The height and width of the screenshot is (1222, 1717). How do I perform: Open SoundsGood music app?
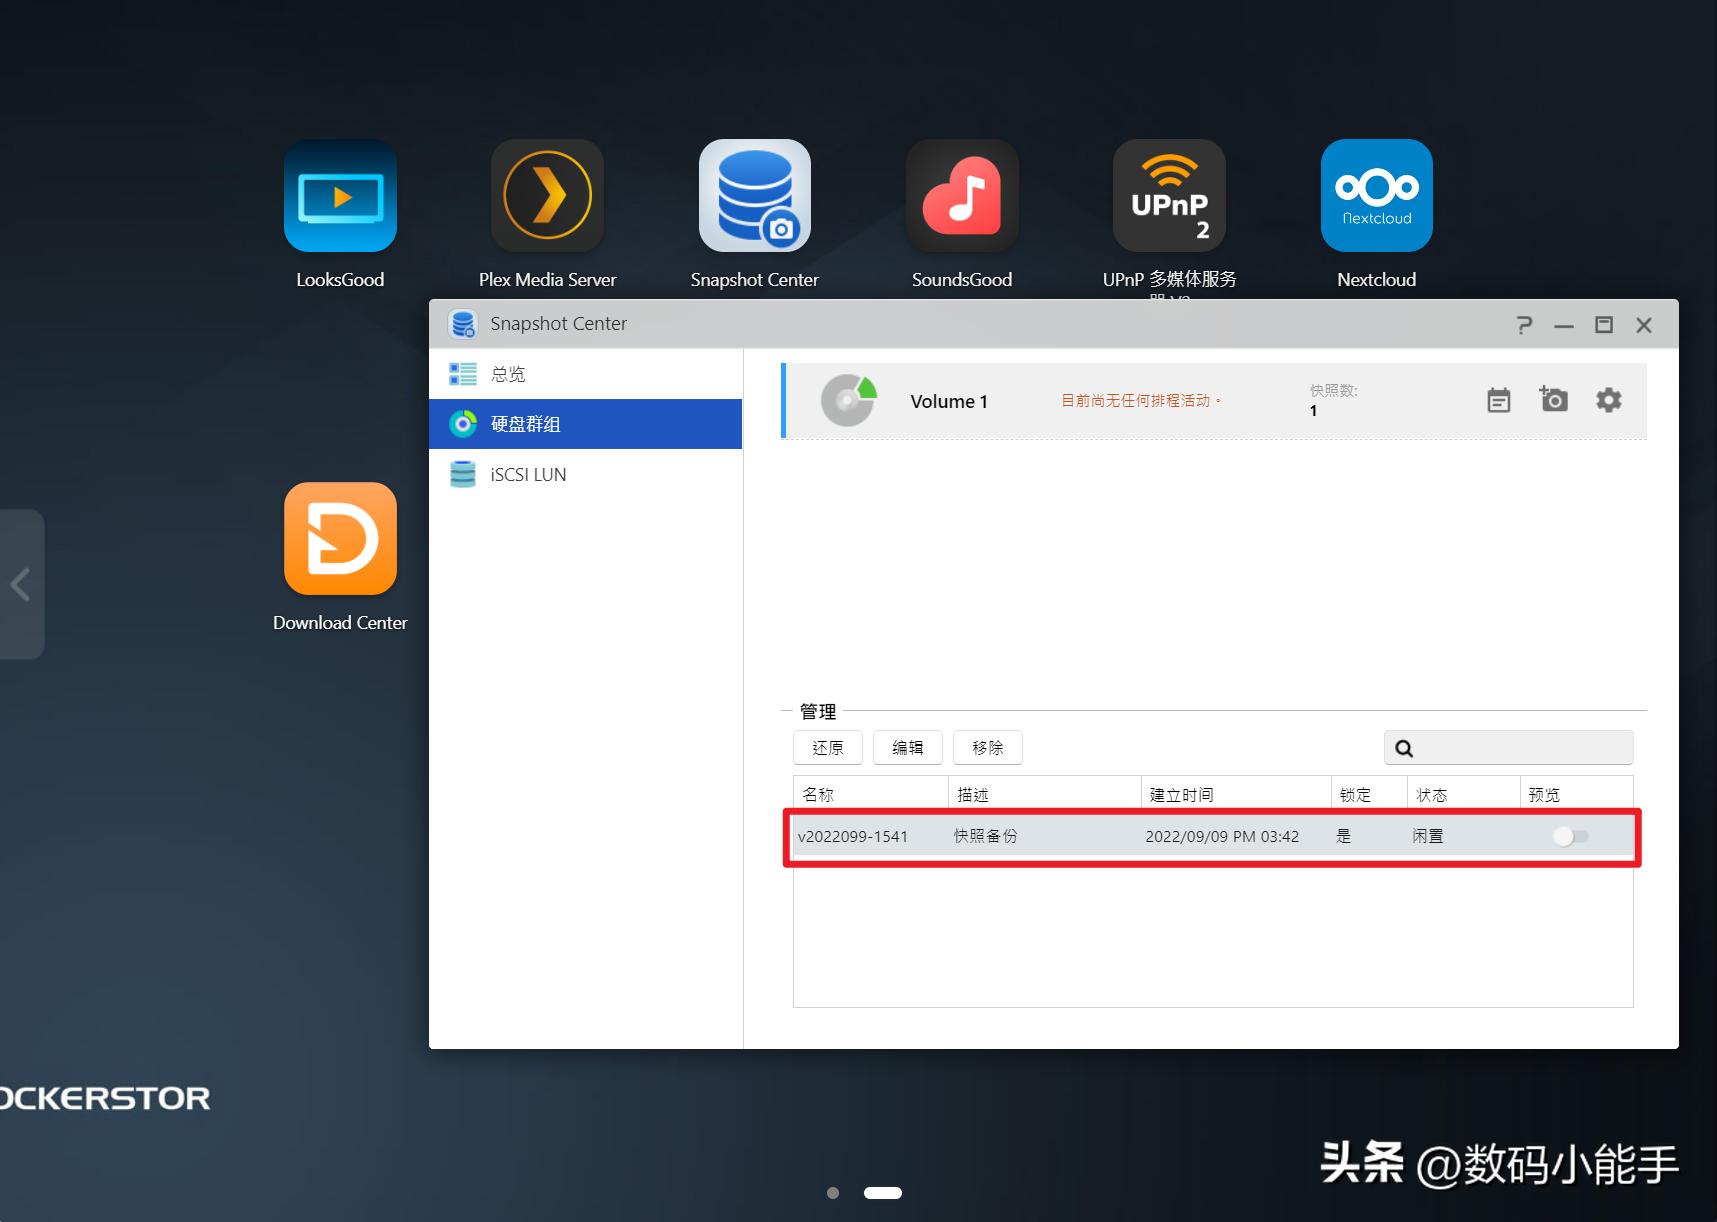click(961, 196)
